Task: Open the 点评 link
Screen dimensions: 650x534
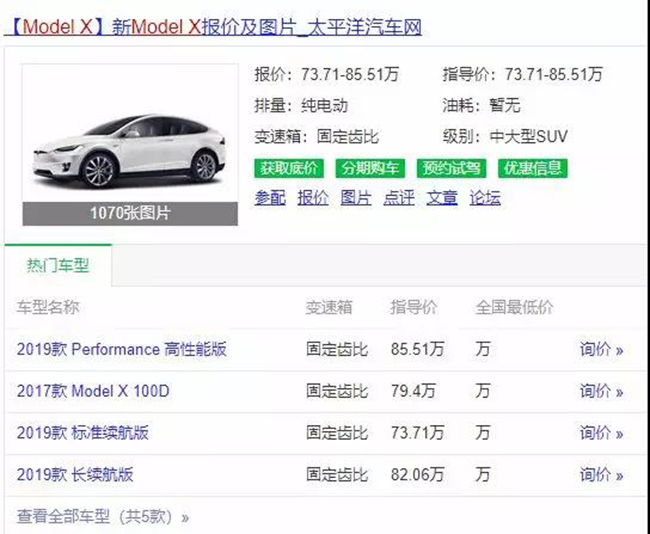Action: (x=399, y=198)
